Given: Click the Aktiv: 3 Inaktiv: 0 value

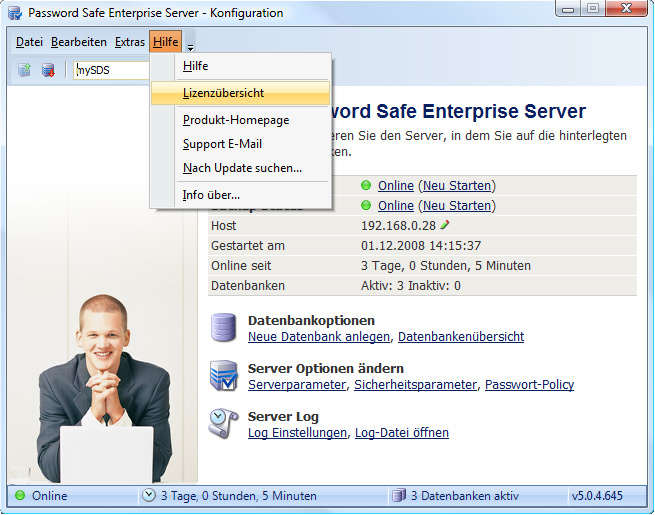Looking at the screenshot, I should (x=411, y=286).
